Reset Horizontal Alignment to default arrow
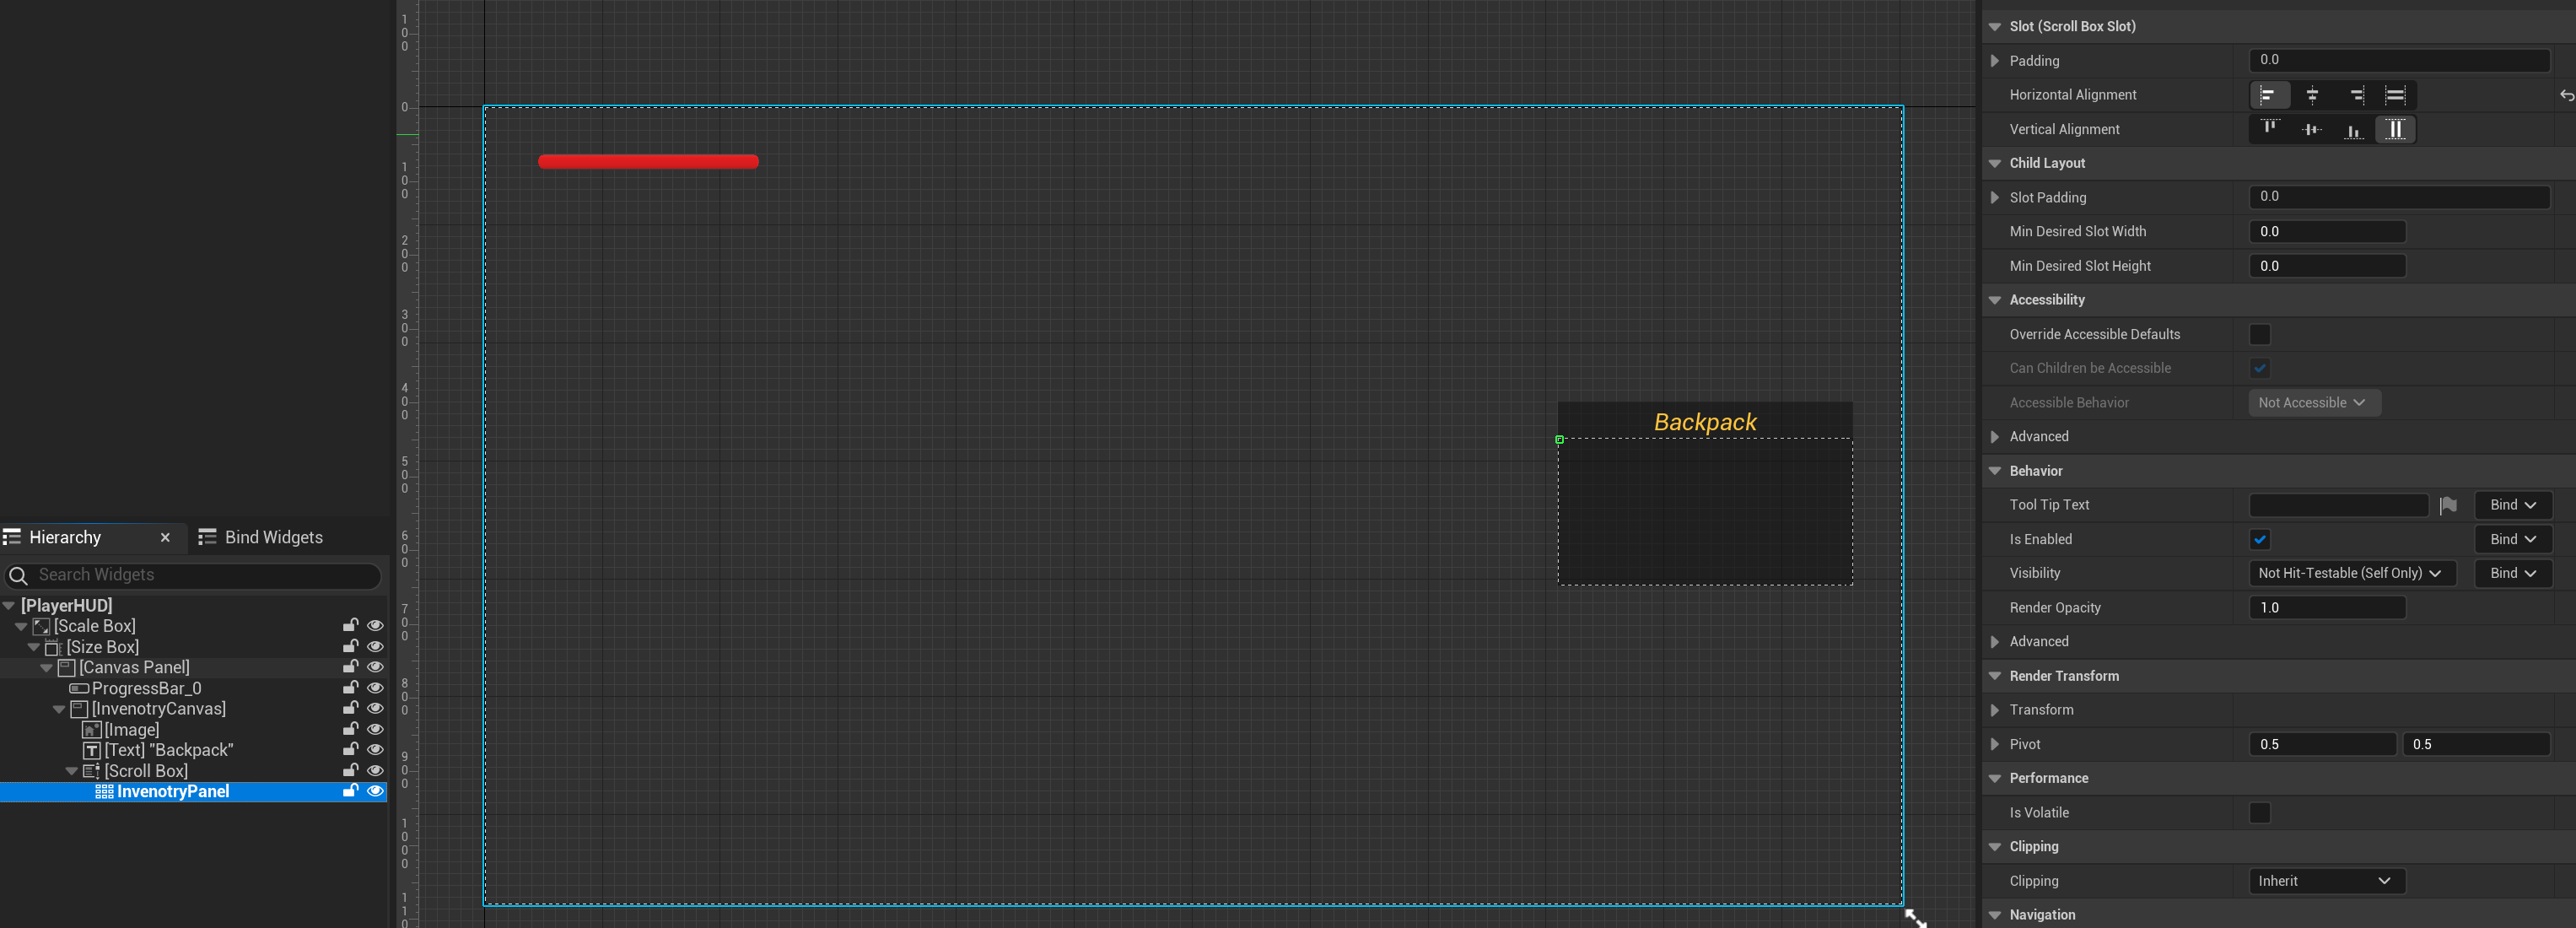 pos(2566,95)
